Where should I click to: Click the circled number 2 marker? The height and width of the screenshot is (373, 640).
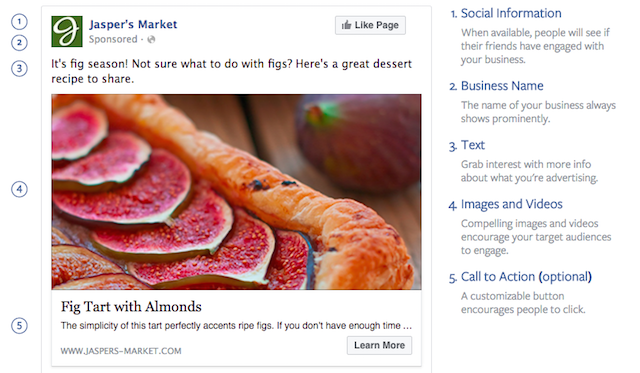coord(19,42)
